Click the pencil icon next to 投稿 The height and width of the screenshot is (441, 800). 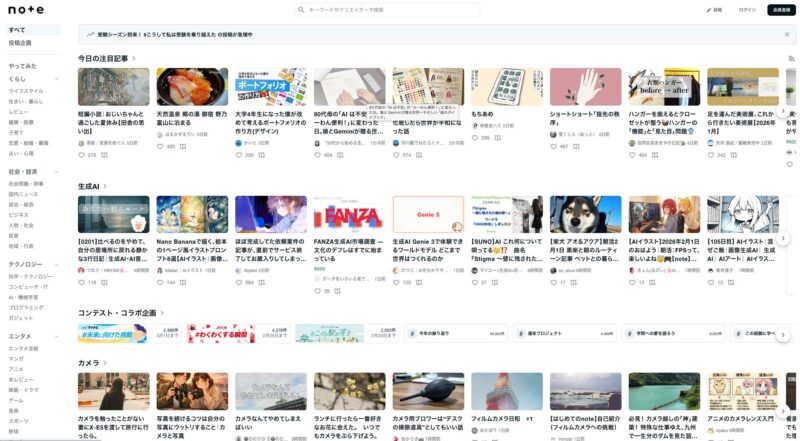(709, 9)
